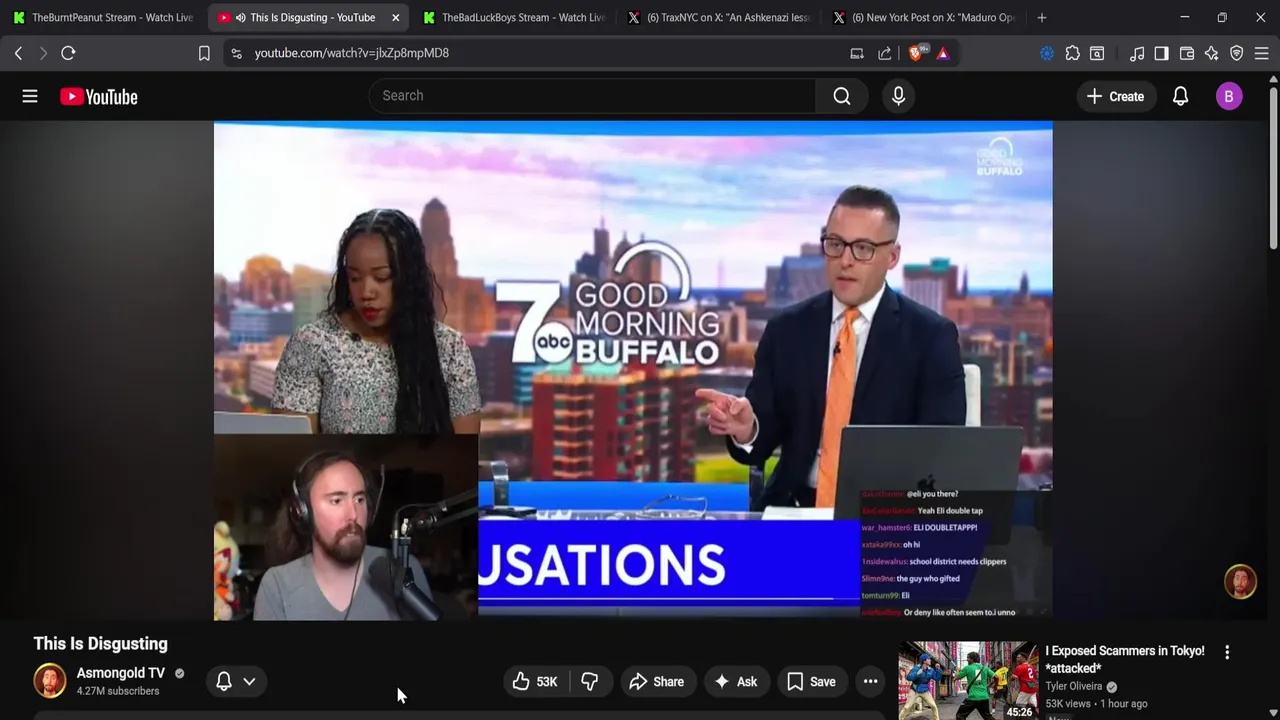Click the share page icon in address bar
1280x720 pixels.
(x=885, y=53)
